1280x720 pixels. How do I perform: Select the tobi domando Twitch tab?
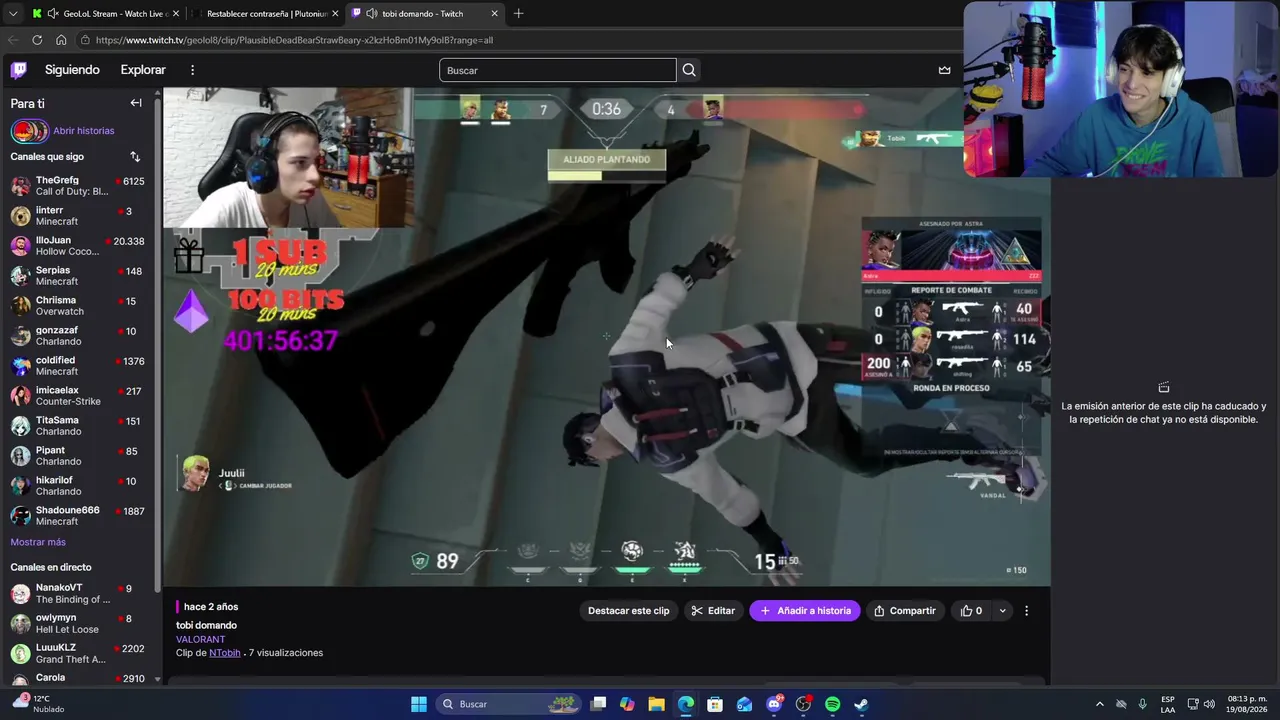click(424, 14)
